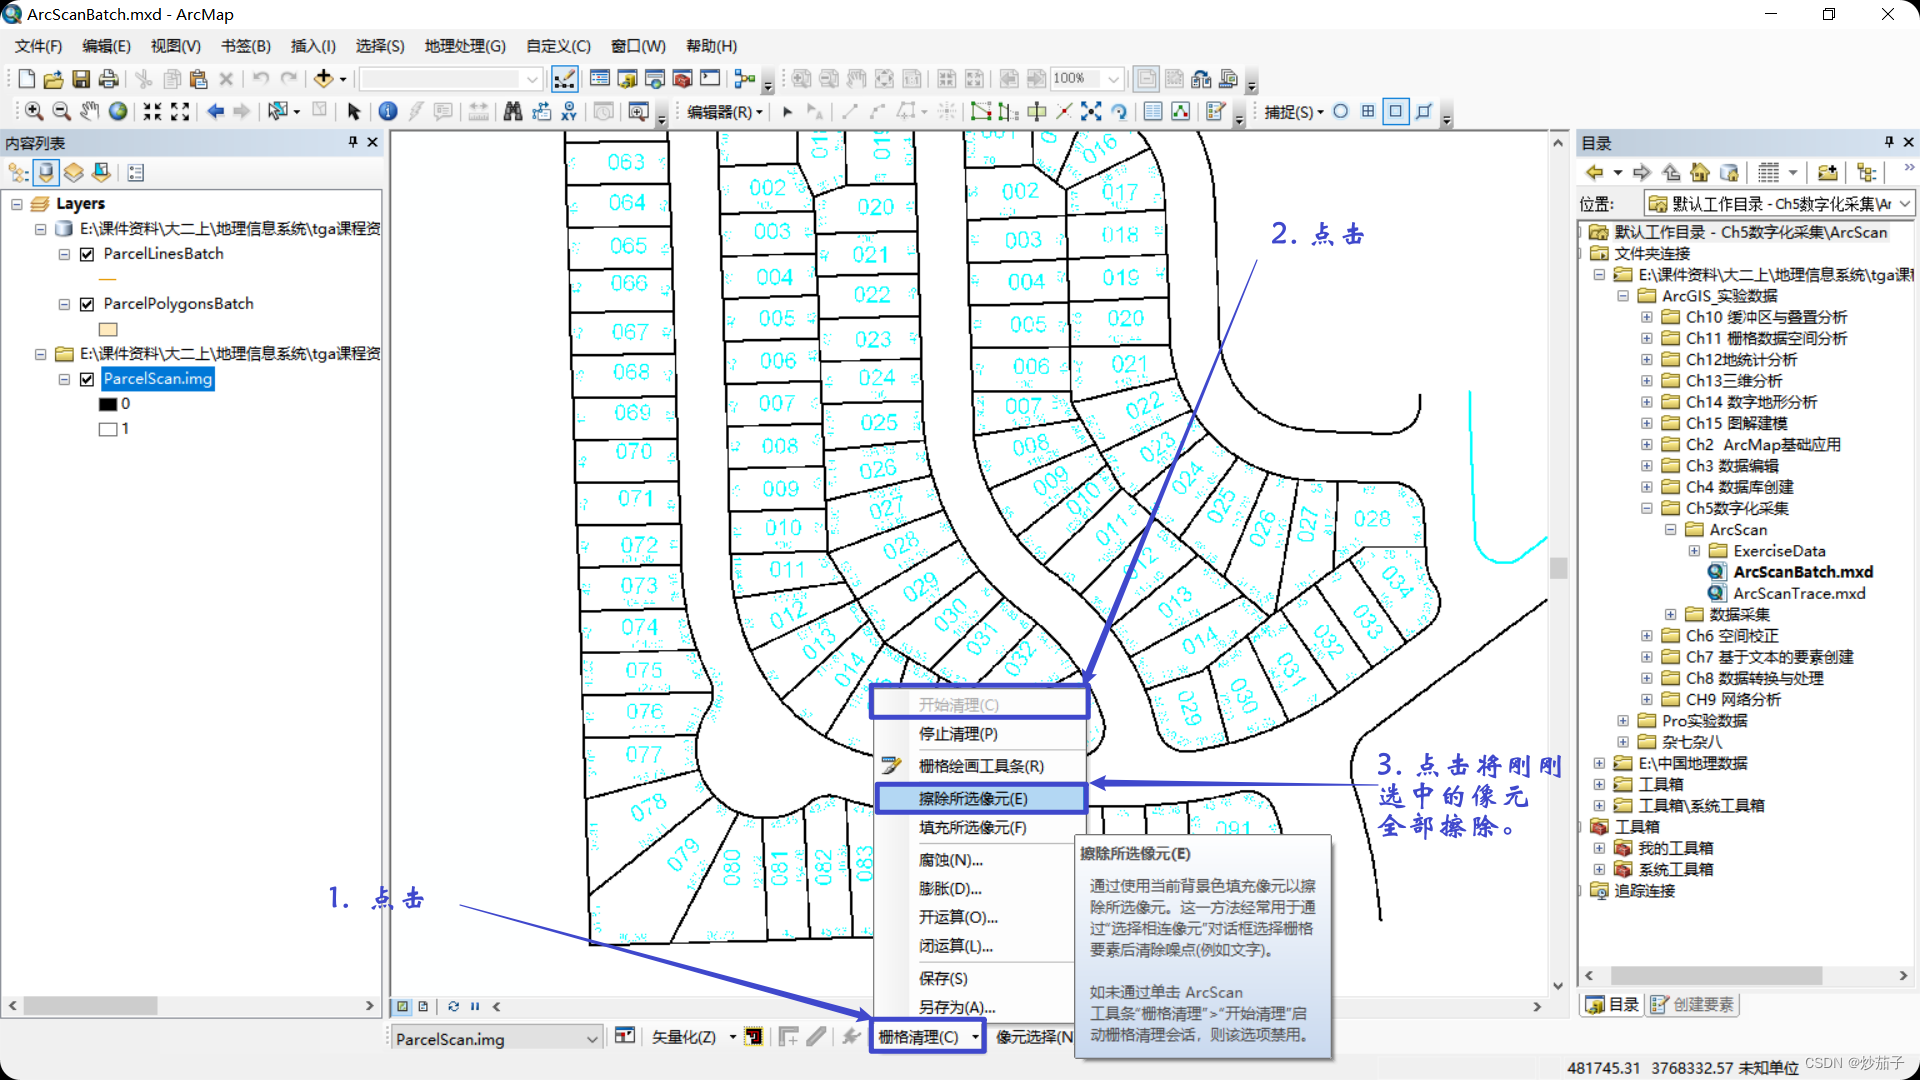1920x1080 pixels.
Task: Open the Python window icon
Action: 710,79
